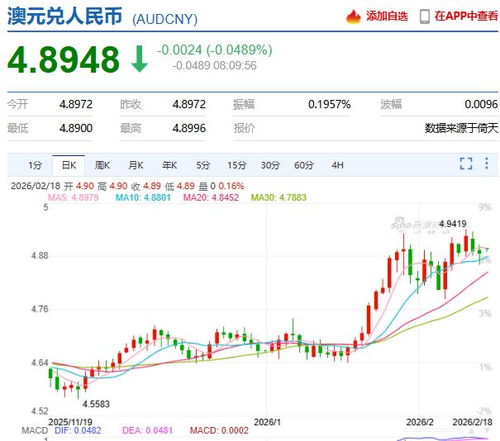Click the 数据来源于倚天 text
Image resolution: width=500 pixels, height=441 pixels.
click(x=461, y=128)
